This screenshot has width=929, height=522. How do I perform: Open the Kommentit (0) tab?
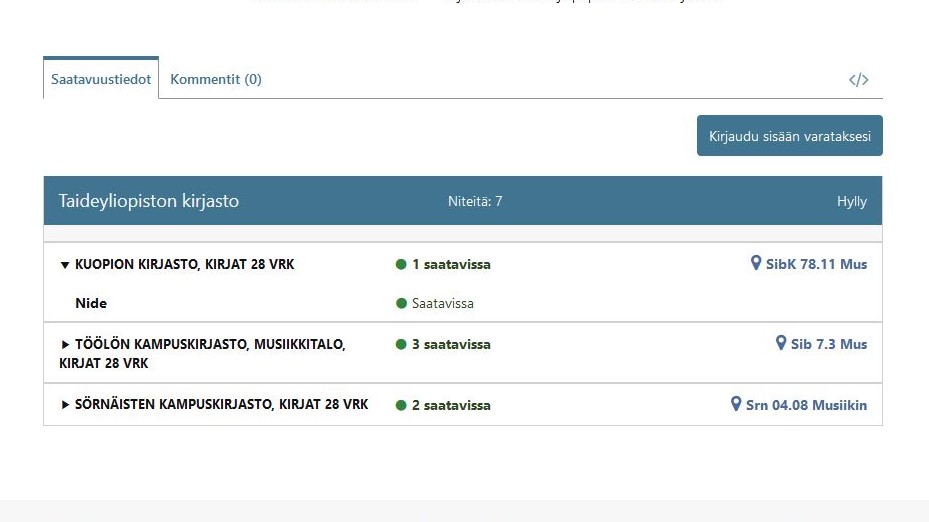[216, 79]
